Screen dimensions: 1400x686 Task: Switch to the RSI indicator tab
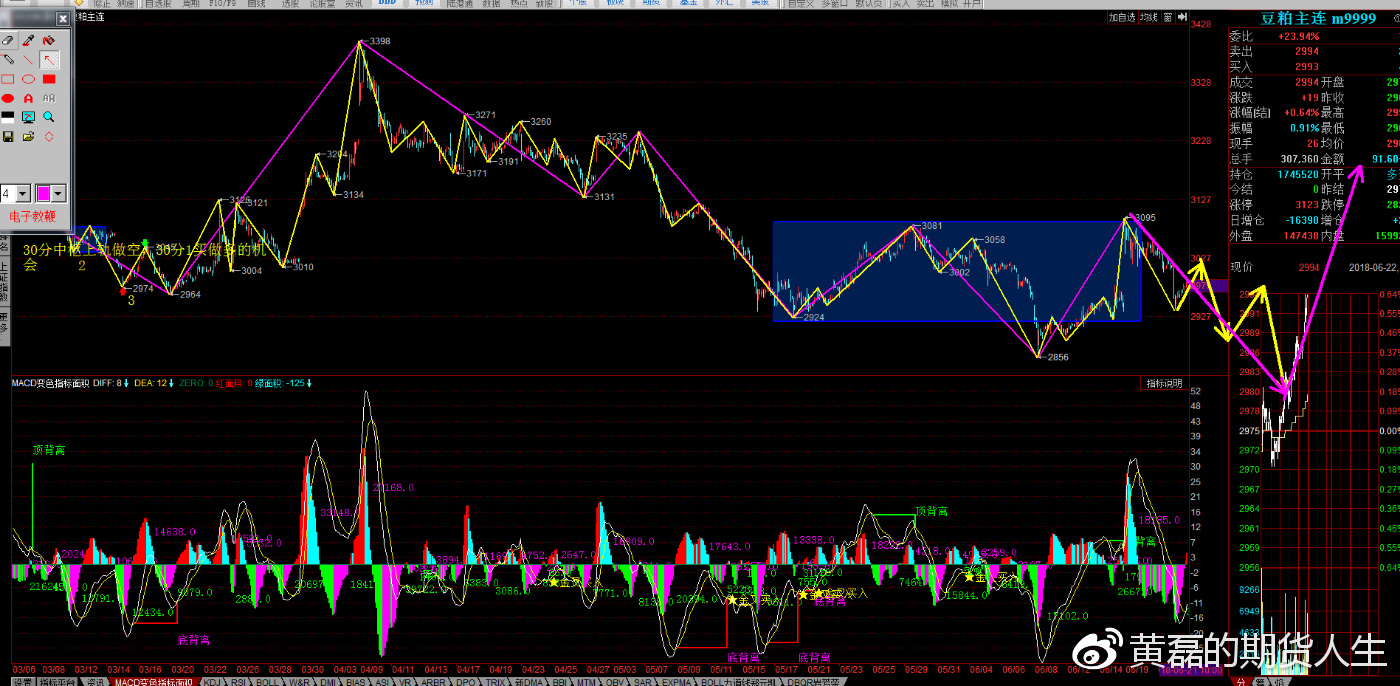(239, 681)
